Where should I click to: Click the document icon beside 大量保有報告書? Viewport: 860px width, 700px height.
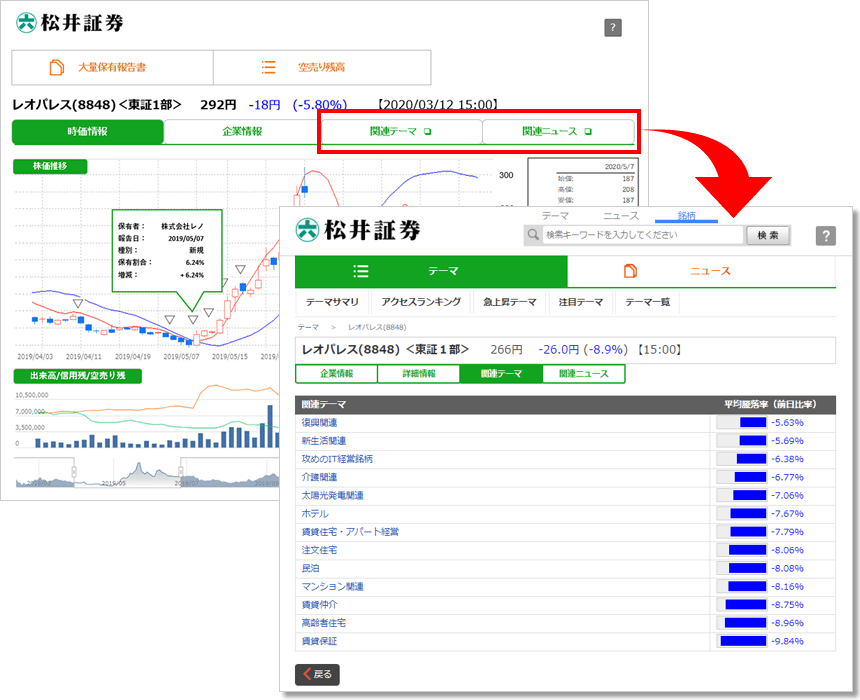(x=56, y=67)
